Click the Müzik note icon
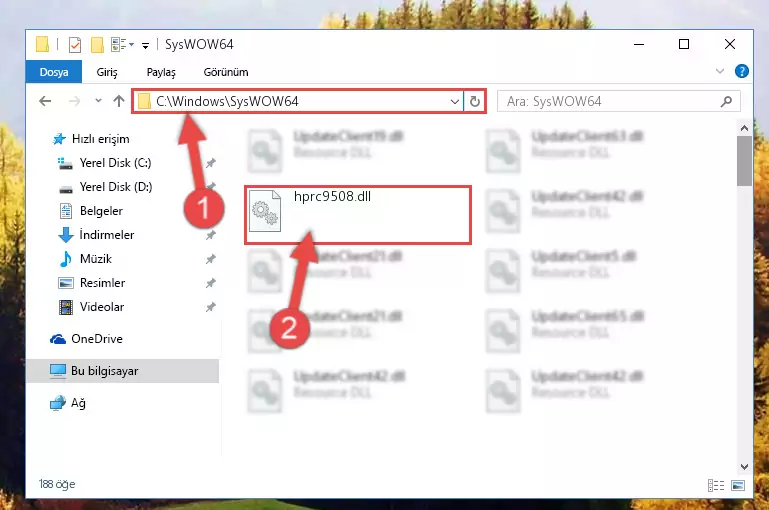 click(66, 259)
